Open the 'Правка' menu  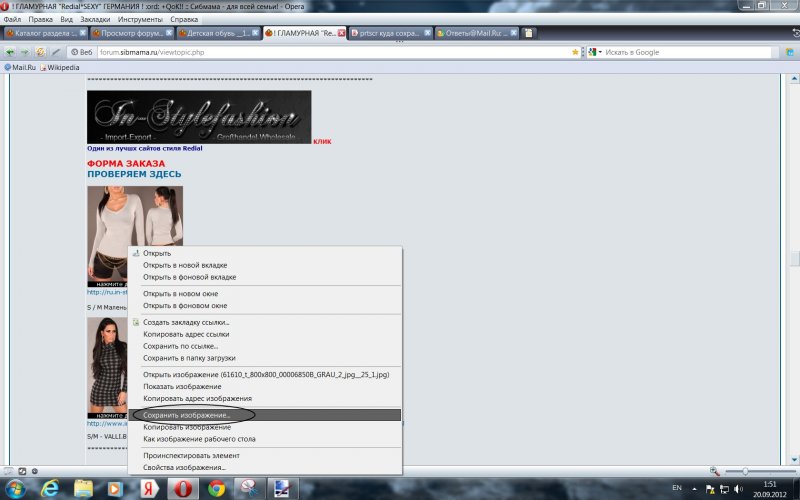40,19
